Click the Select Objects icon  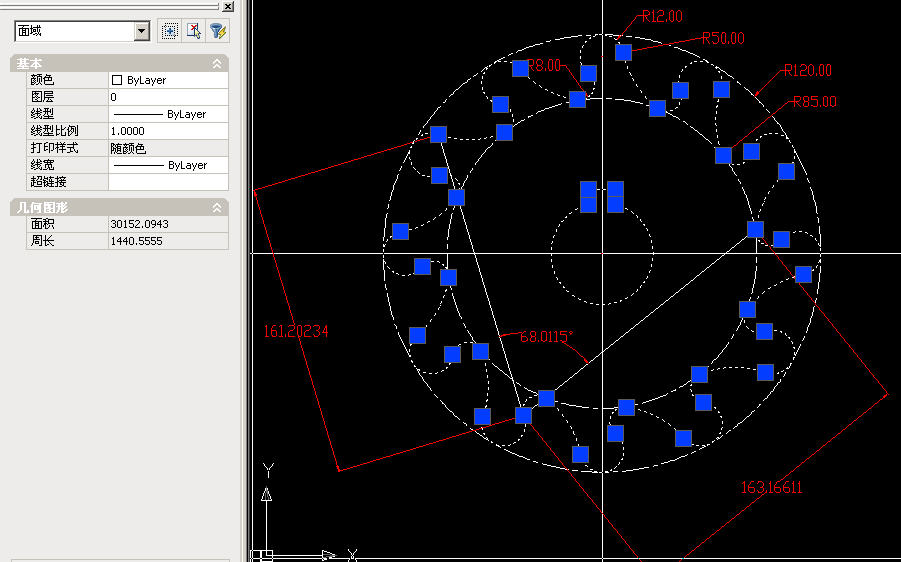pyautogui.click(x=194, y=31)
